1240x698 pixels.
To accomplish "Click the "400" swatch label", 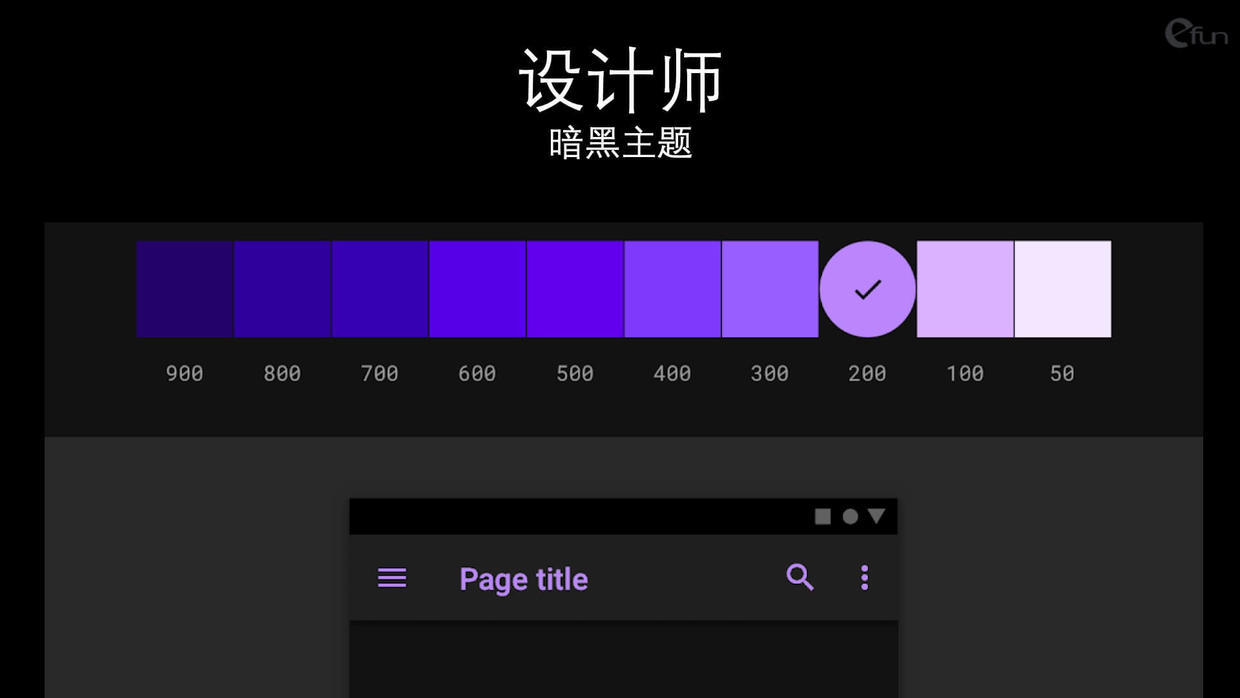I will point(672,373).
